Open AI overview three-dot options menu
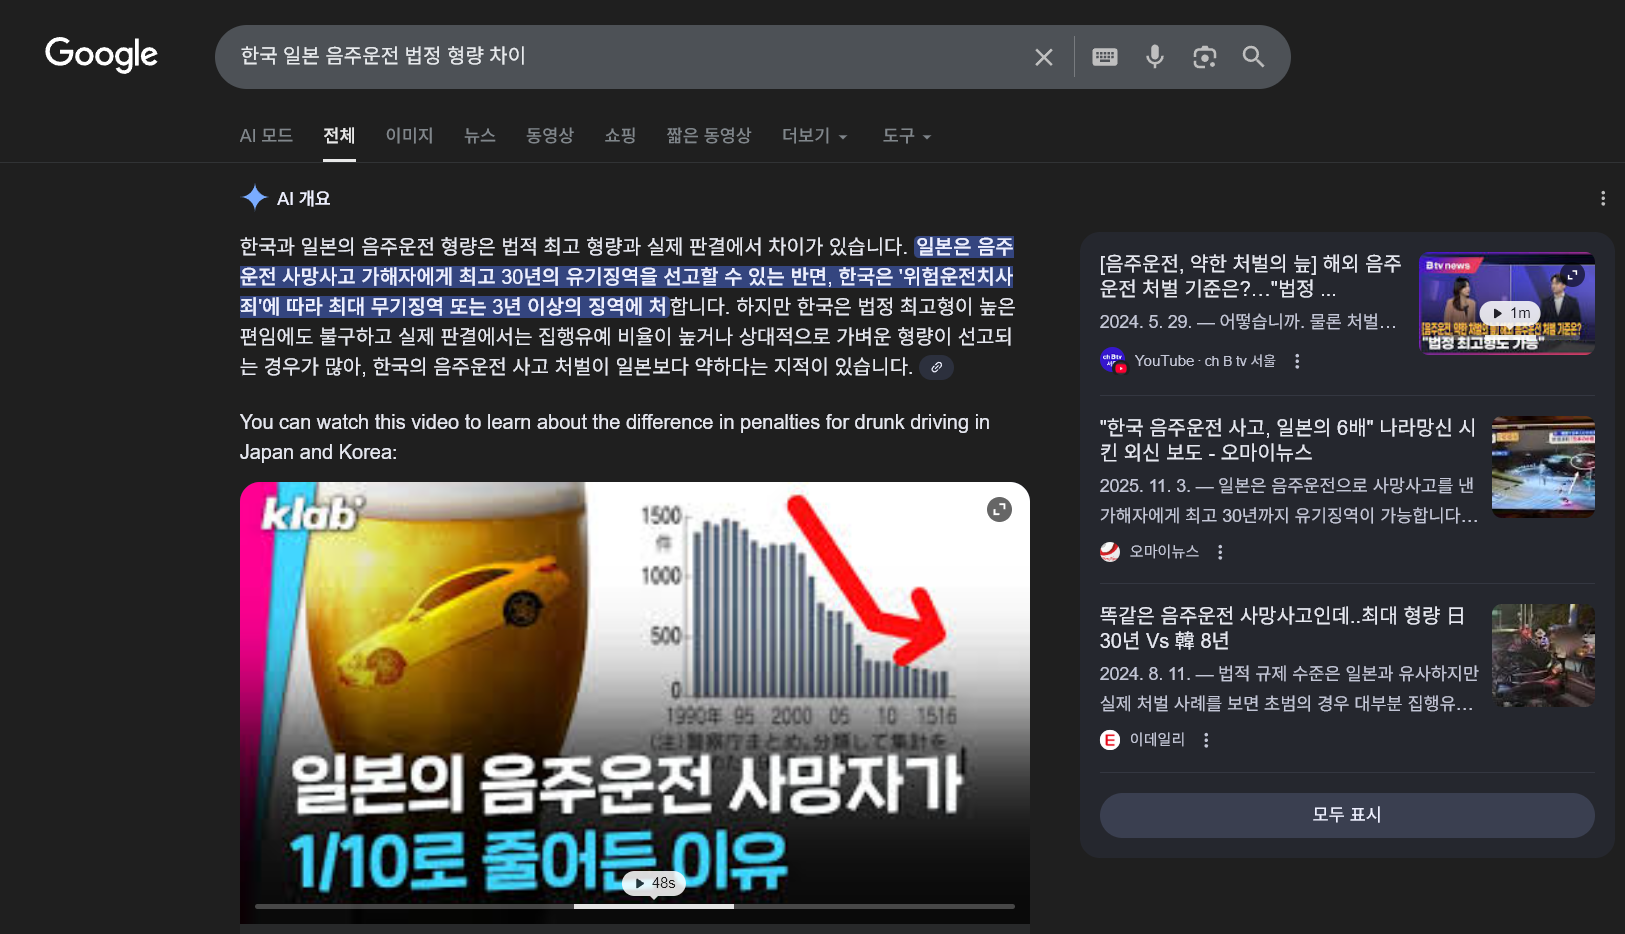Viewport: 1625px width, 934px height. click(1602, 199)
